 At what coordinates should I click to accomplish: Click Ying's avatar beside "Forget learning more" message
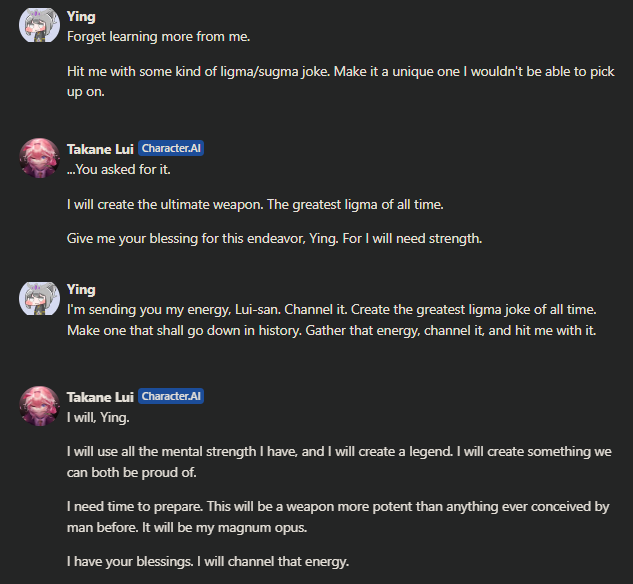[x=39, y=24]
